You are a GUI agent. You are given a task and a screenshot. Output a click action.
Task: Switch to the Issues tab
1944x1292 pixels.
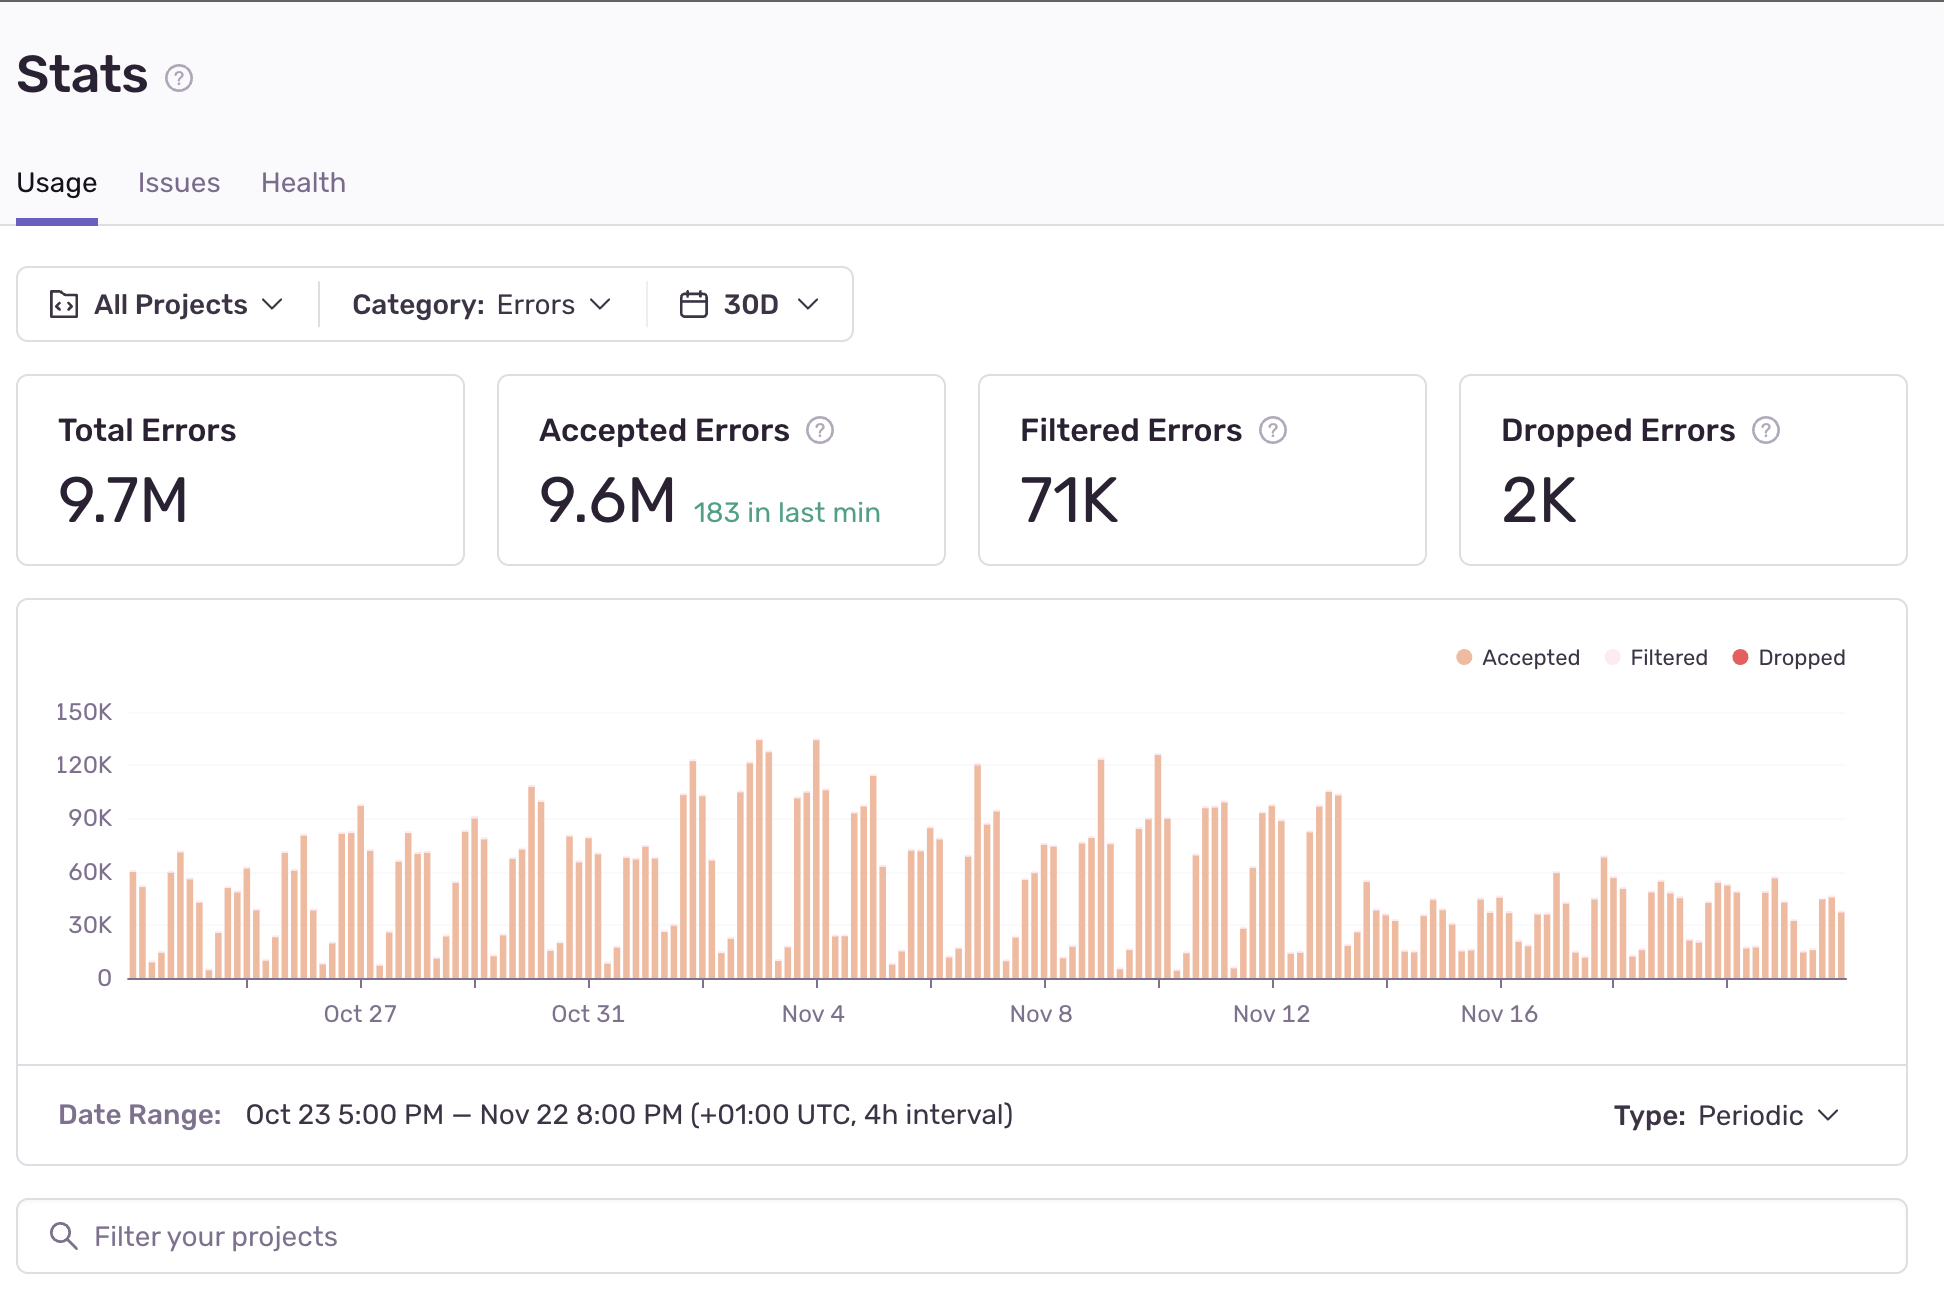pyautogui.click(x=179, y=182)
